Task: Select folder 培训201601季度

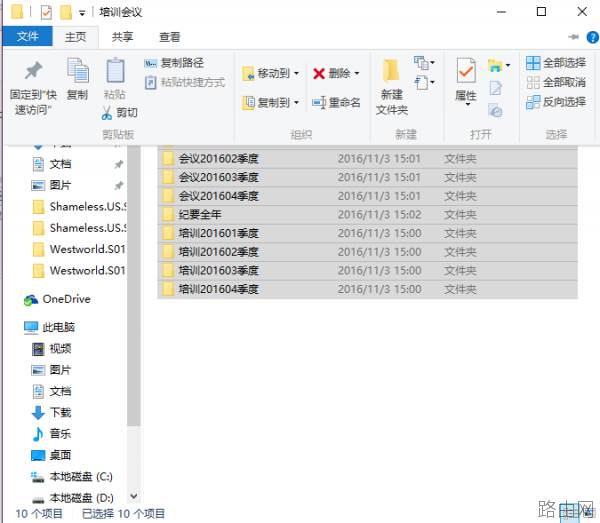Action: [367, 233]
